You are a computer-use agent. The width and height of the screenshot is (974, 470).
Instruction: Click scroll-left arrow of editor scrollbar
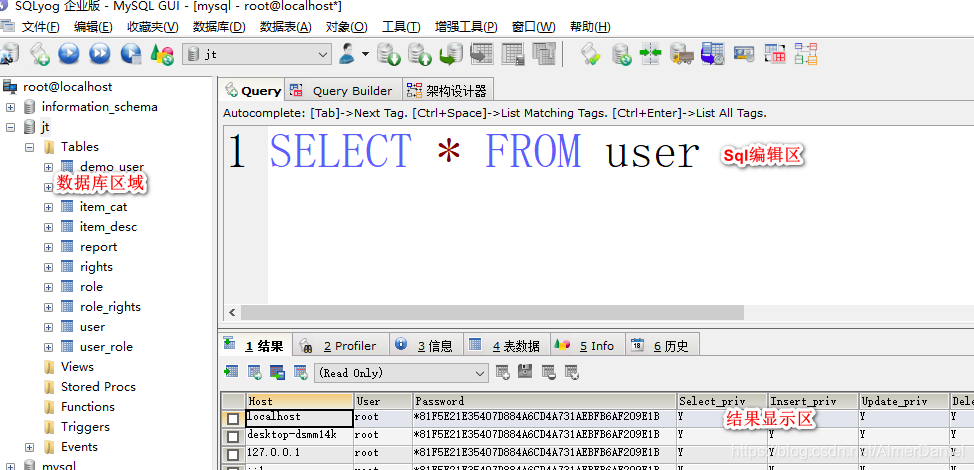(232, 312)
